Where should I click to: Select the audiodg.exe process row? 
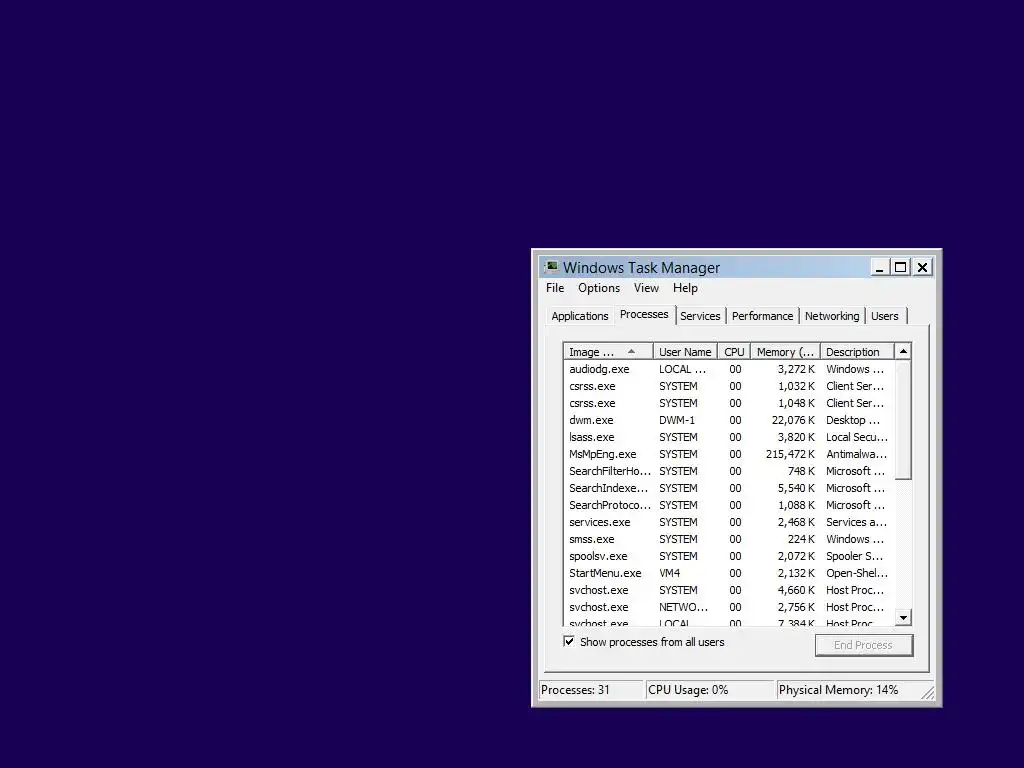[729, 369]
